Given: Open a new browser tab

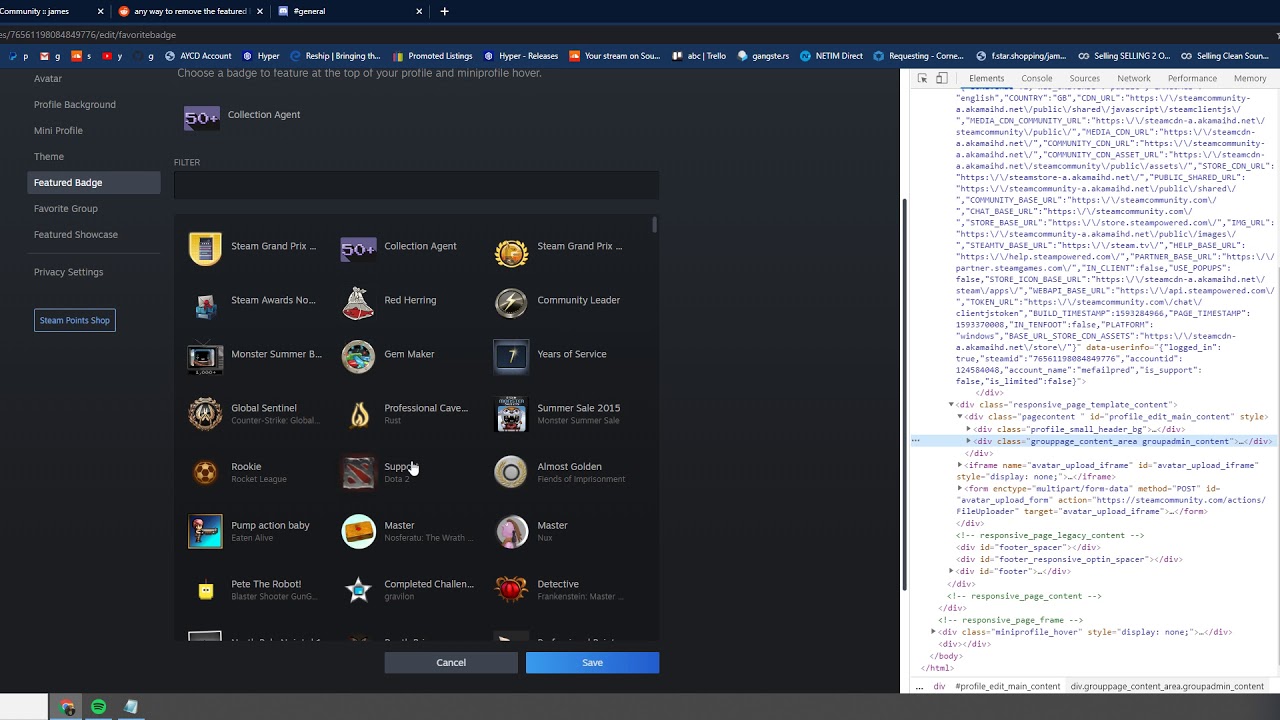Looking at the screenshot, I should [x=444, y=11].
